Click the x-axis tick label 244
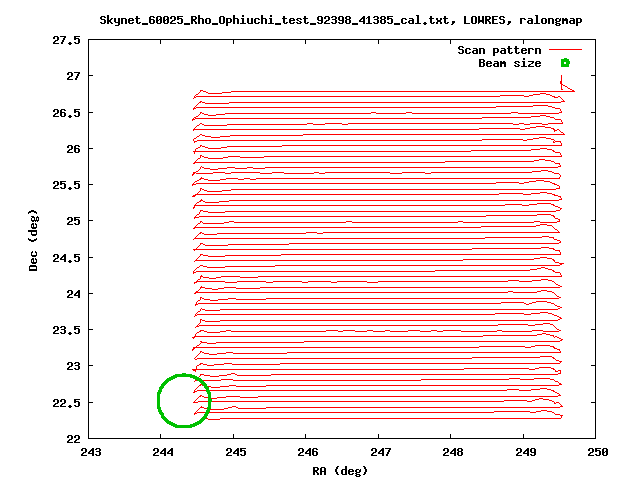The height and width of the screenshot is (480, 640). 163,452
